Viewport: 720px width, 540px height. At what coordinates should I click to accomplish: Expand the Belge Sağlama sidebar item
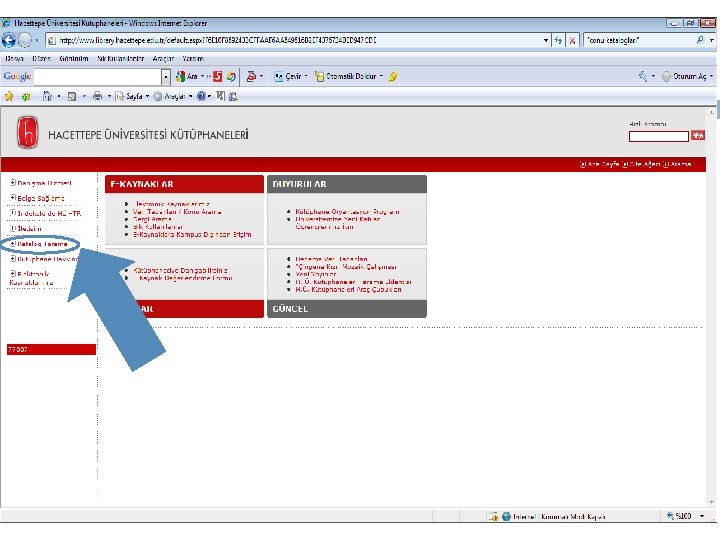tap(13, 198)
